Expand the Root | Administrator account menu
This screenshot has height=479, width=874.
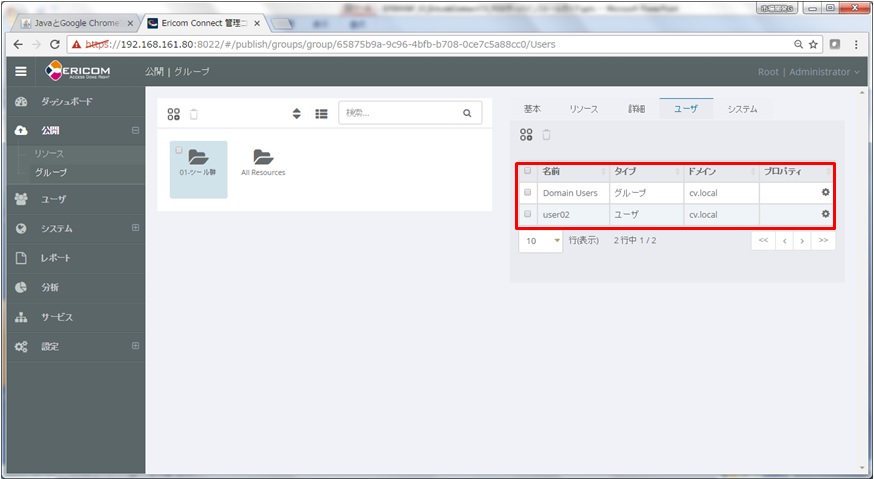click(x=809, y=72)
